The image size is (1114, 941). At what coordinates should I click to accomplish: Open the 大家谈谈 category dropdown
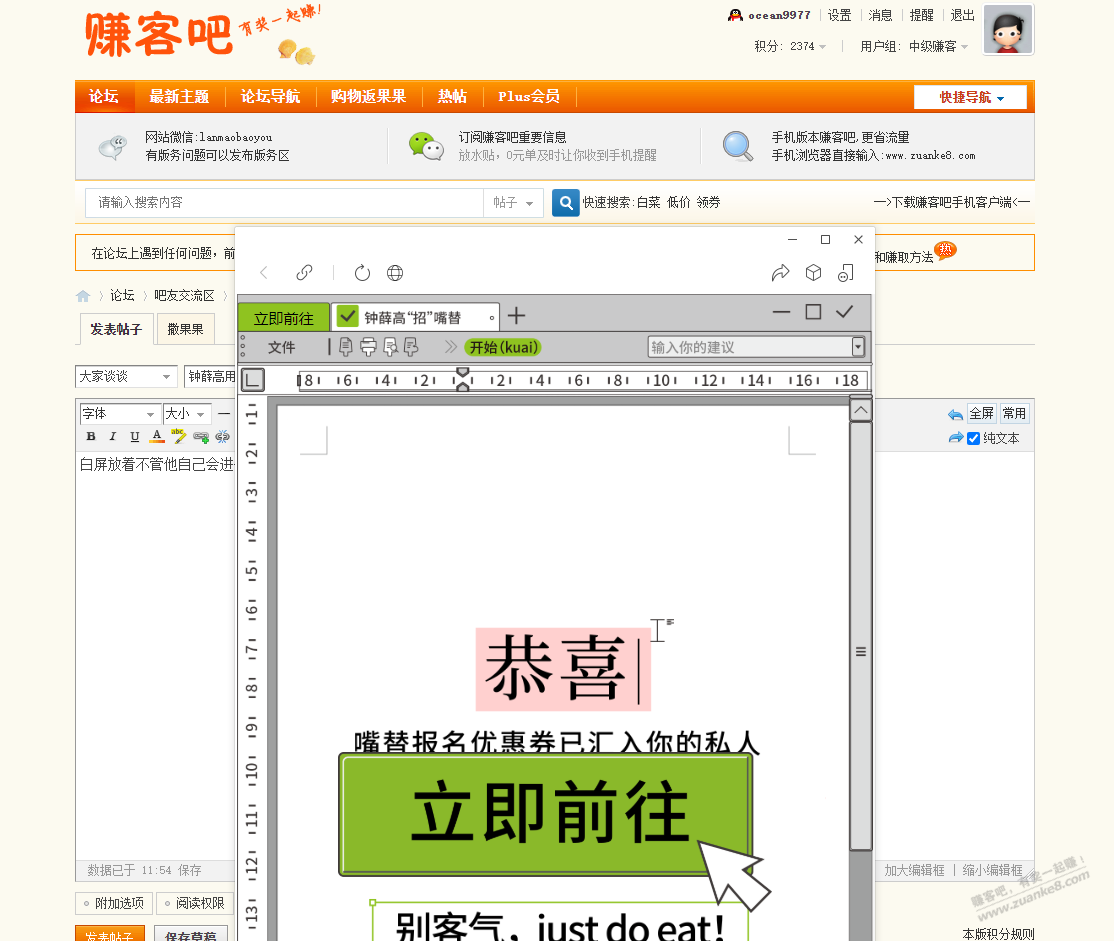coord(125,376)
